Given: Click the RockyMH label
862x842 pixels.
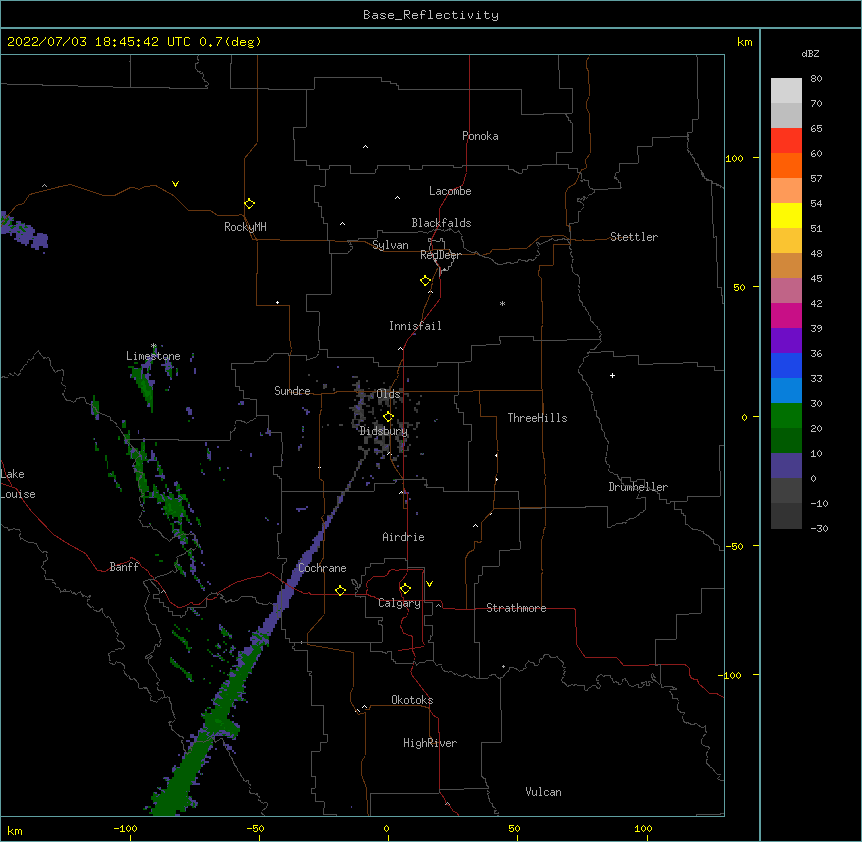Looking at the screenshot, I should pyautogui.click(x=245, y=227).
